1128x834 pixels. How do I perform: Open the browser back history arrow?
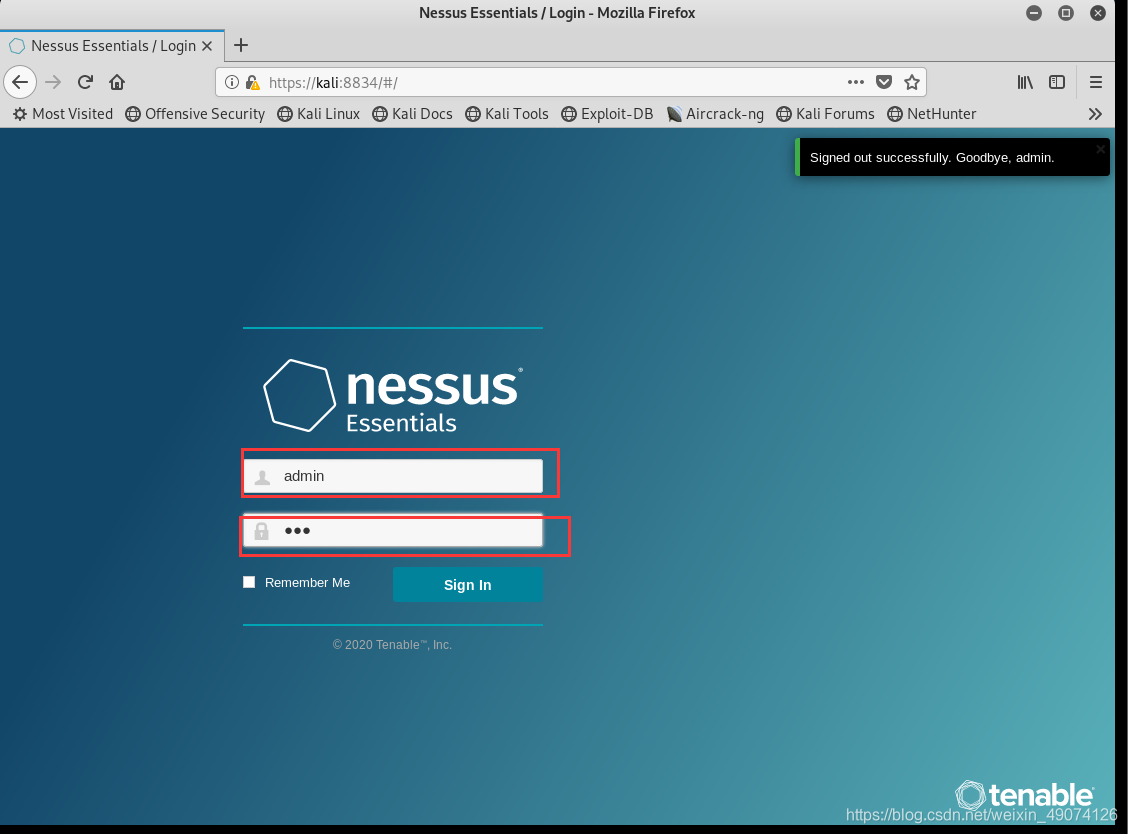[x=20, y=82]
